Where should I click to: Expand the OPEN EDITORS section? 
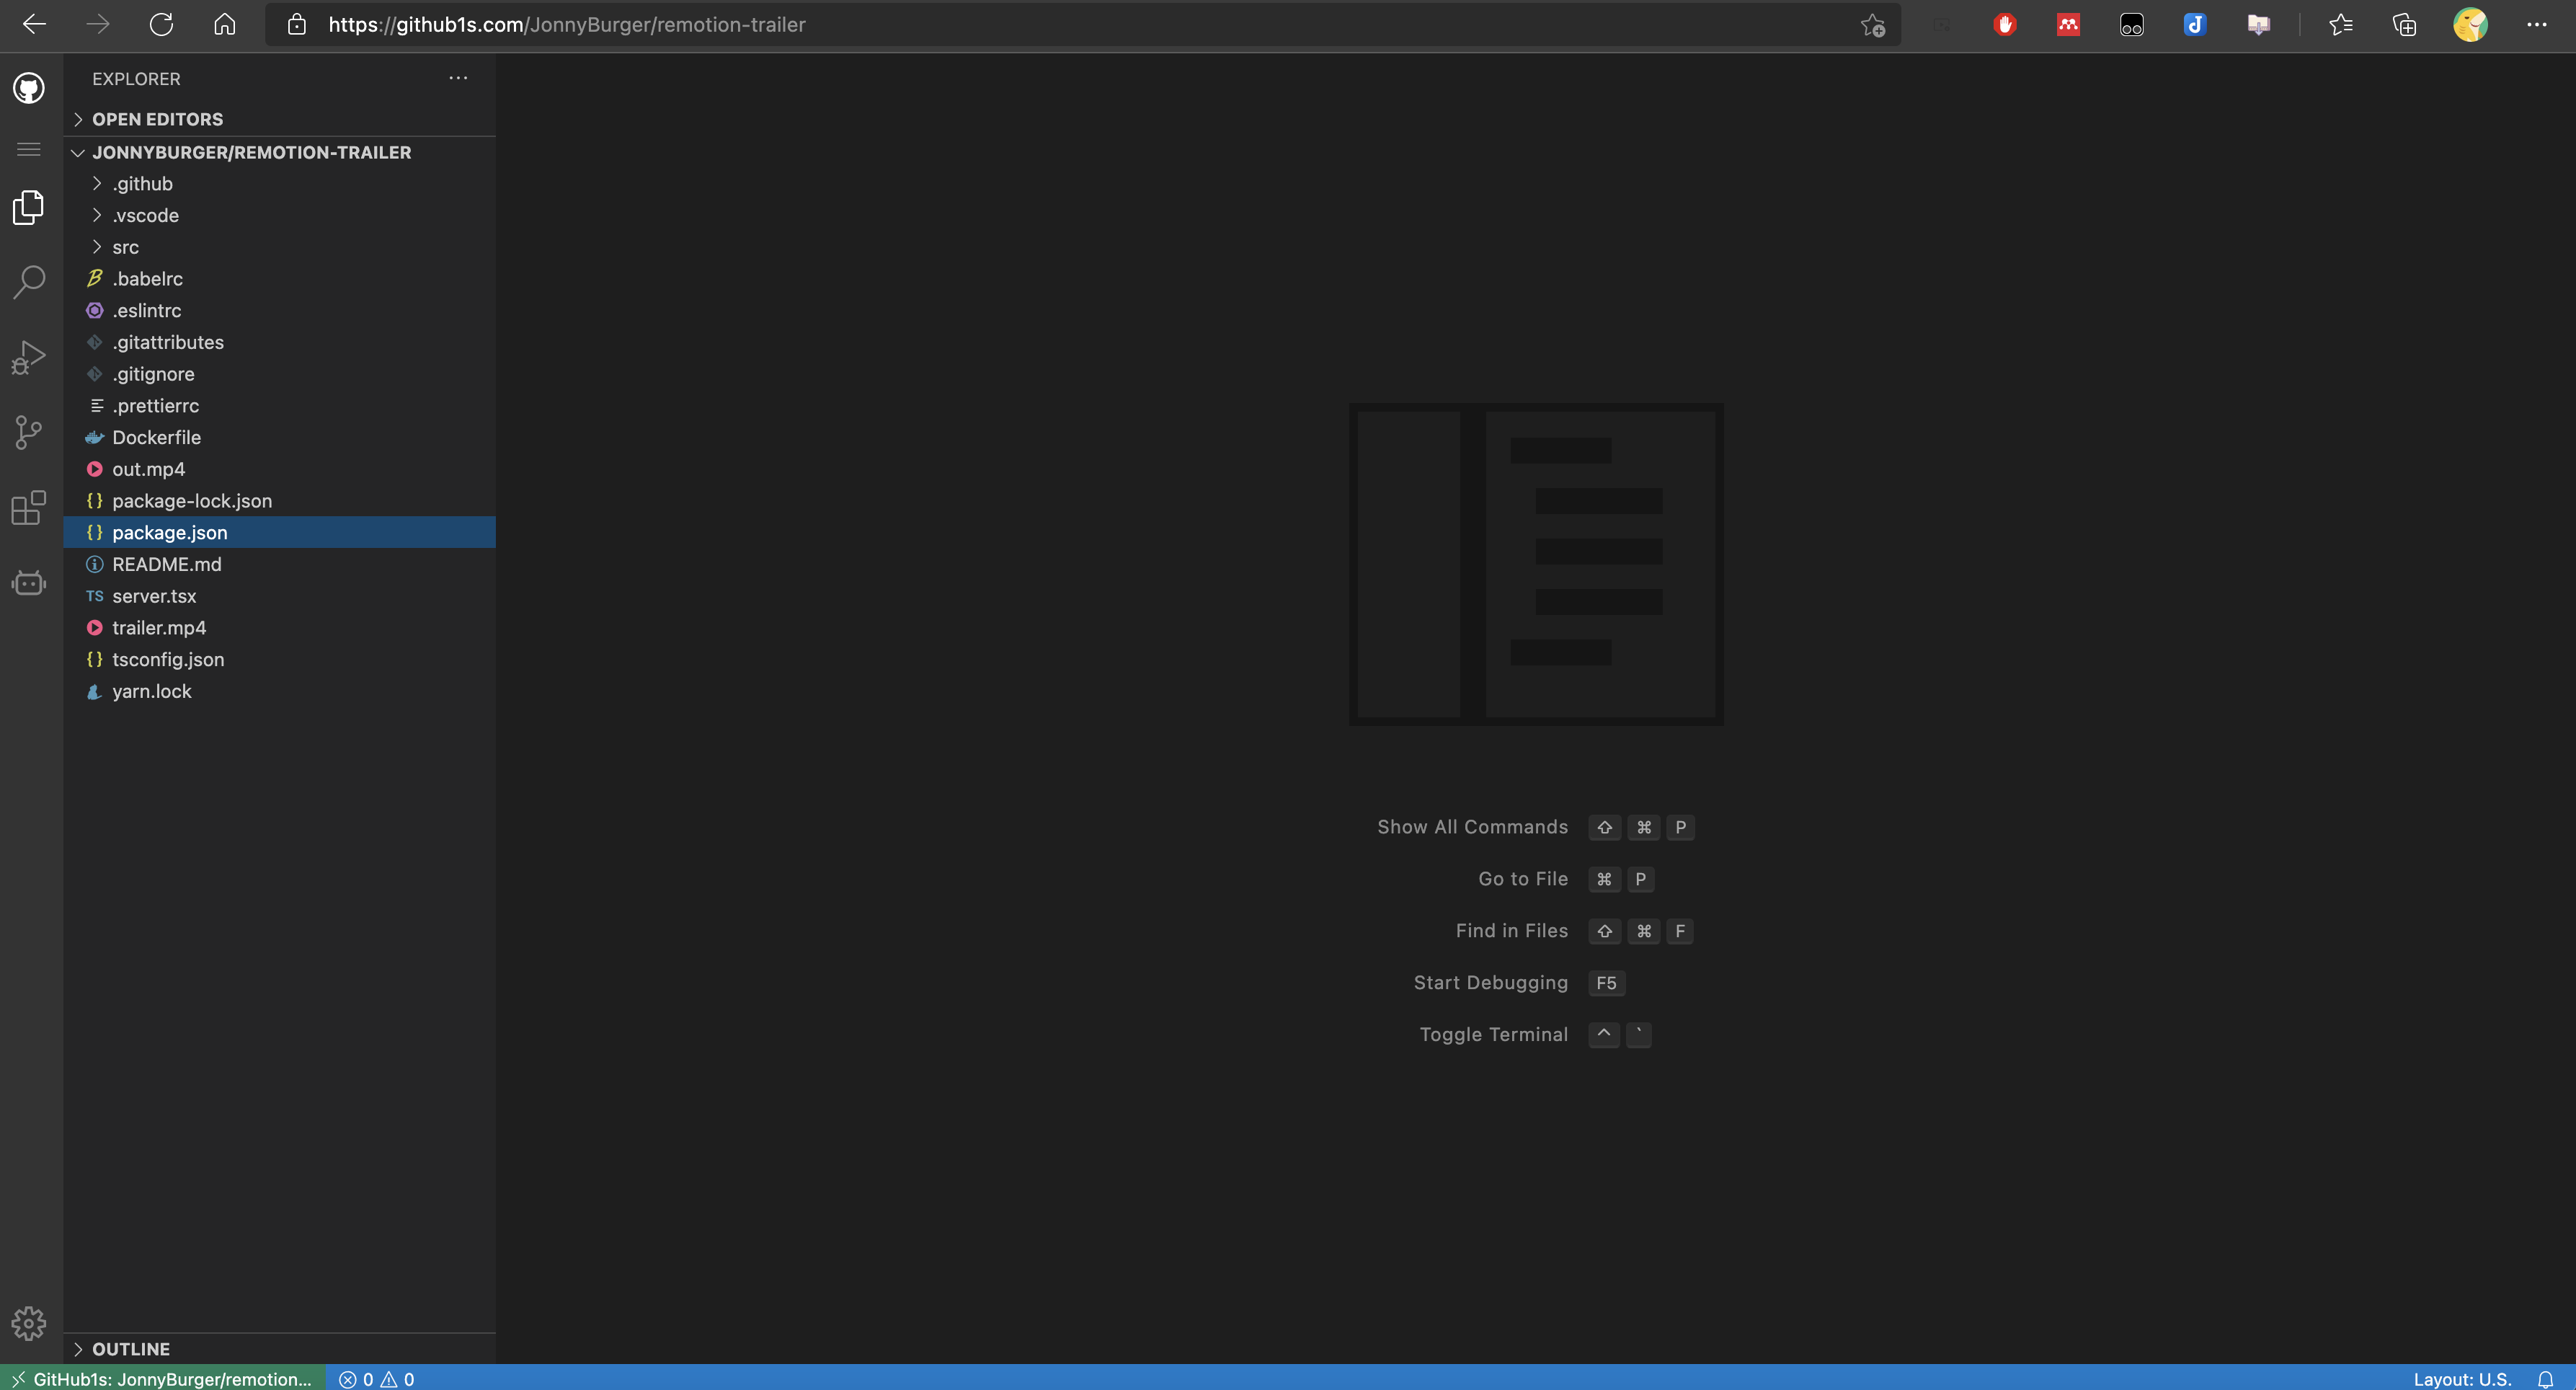tap(280, 119)
